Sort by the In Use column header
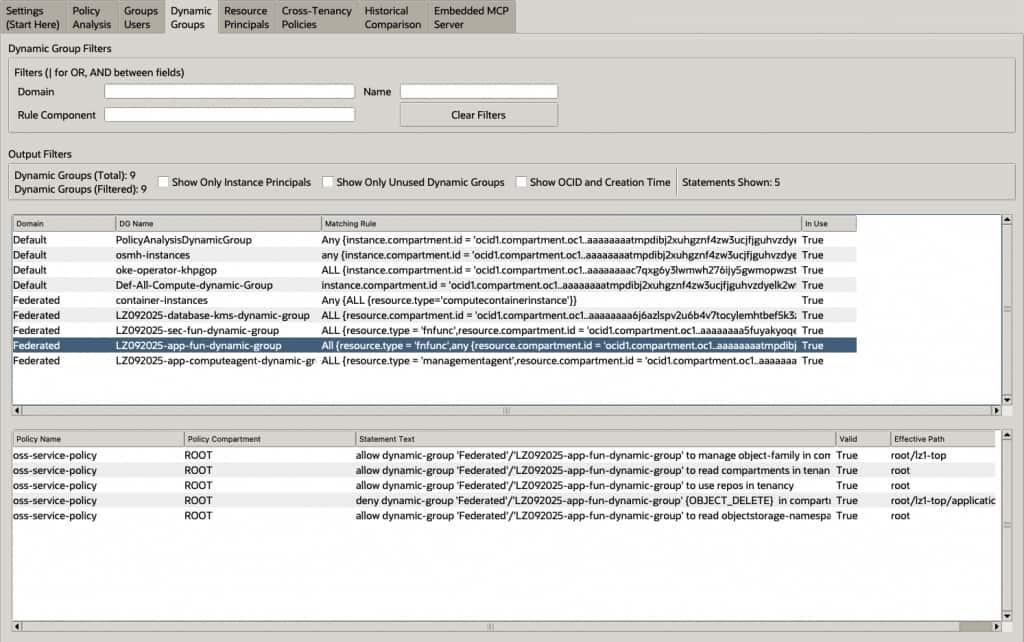 click(x=829, y=223)
